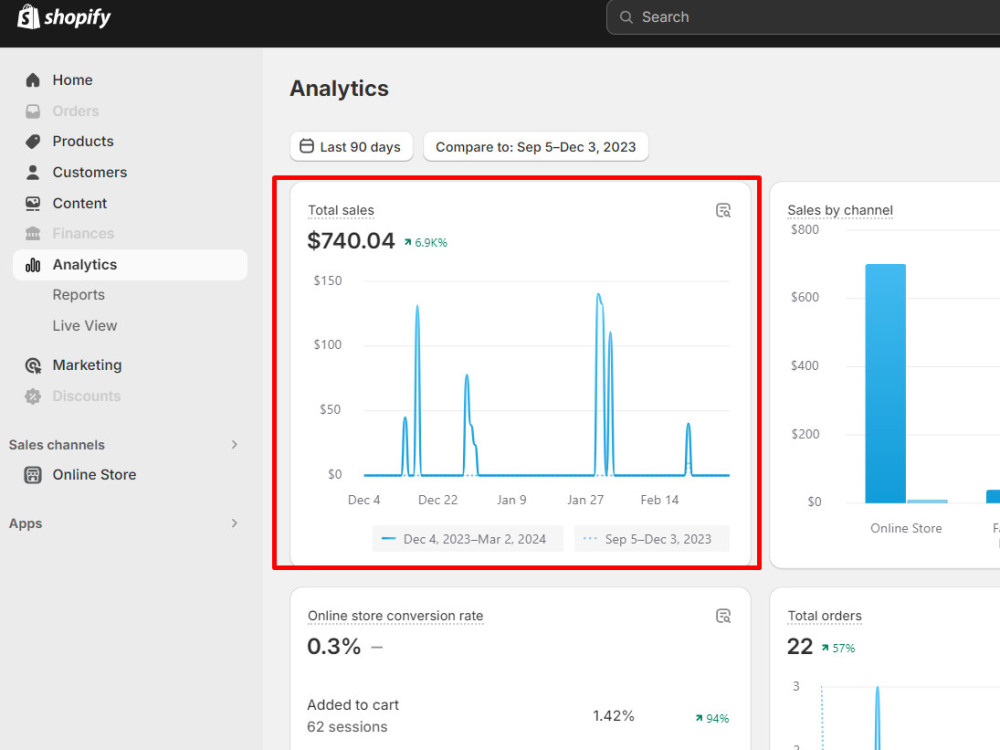
Task: Click the Added to cart row label
Action: tap(353, 705)
